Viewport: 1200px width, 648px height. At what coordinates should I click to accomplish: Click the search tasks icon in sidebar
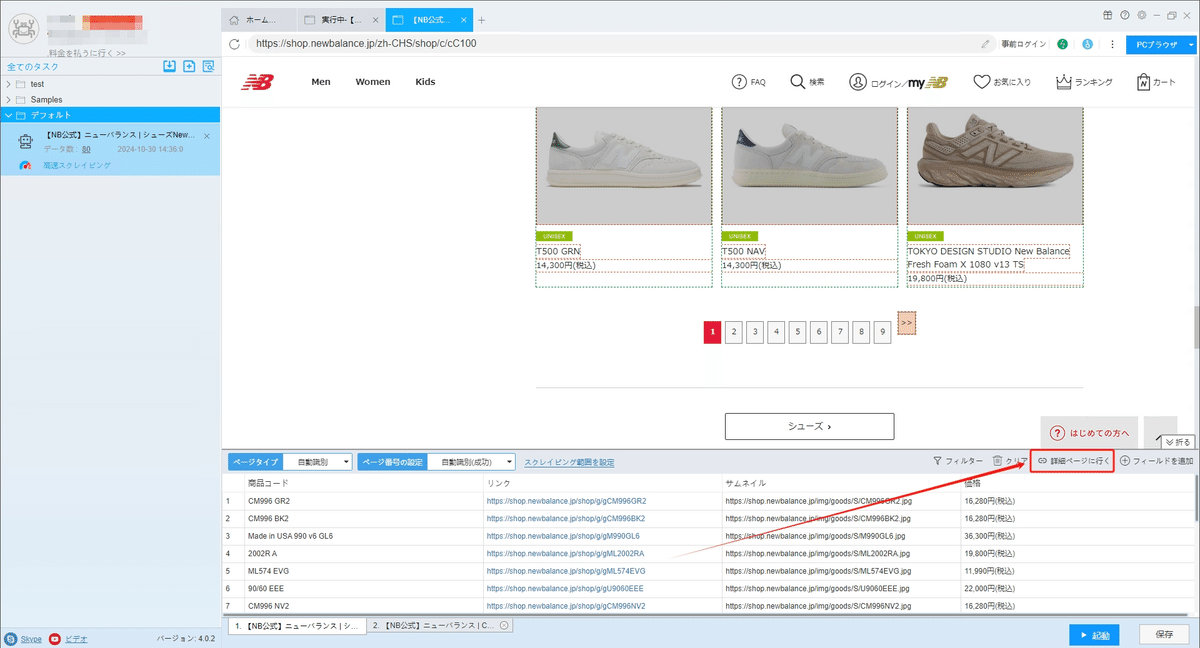208,66
